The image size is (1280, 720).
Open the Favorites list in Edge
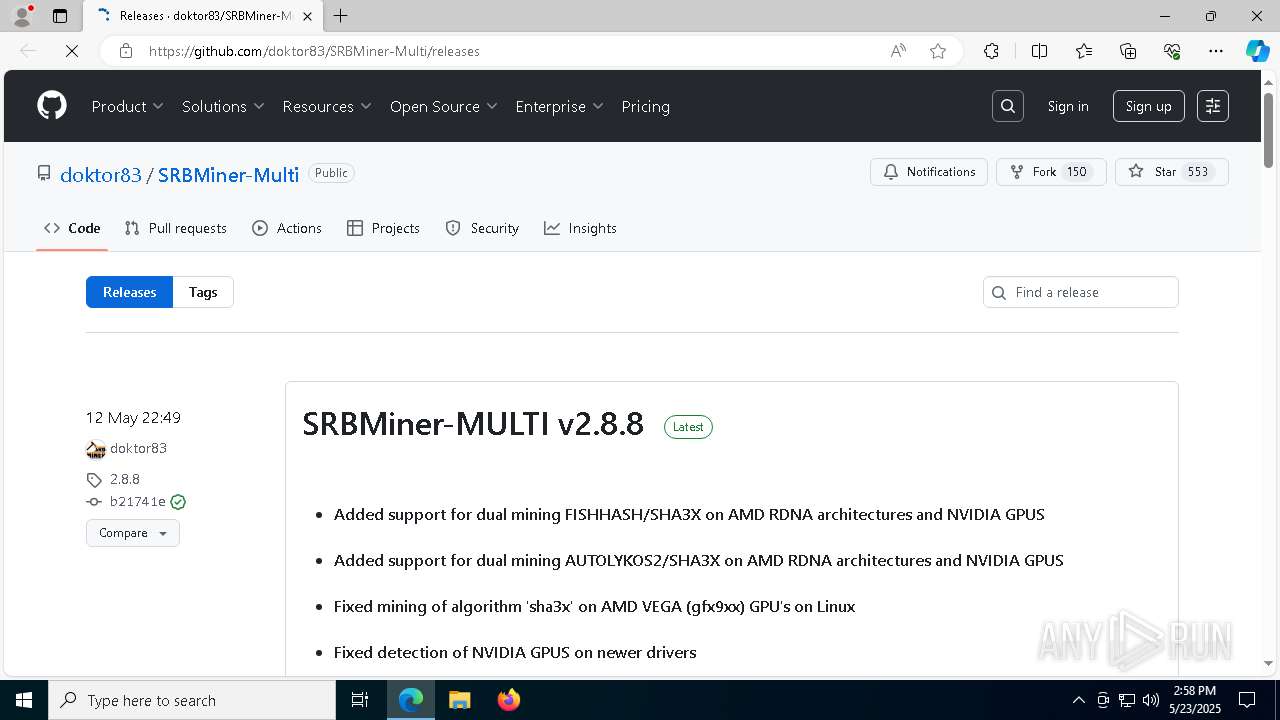(x=1084, y=51)
